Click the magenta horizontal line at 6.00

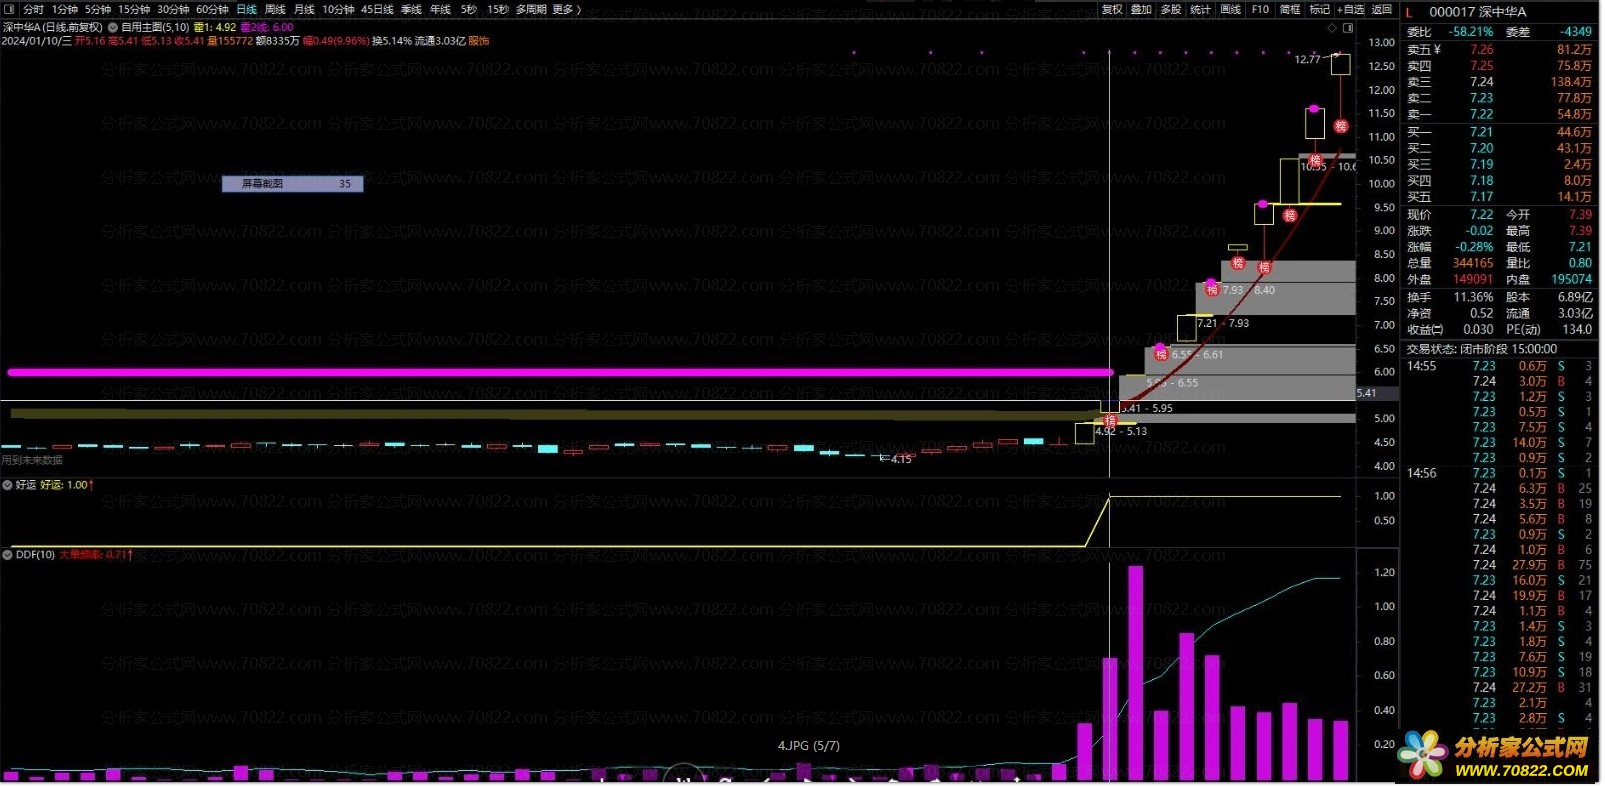pyautogui.click(x=560, y=372)
